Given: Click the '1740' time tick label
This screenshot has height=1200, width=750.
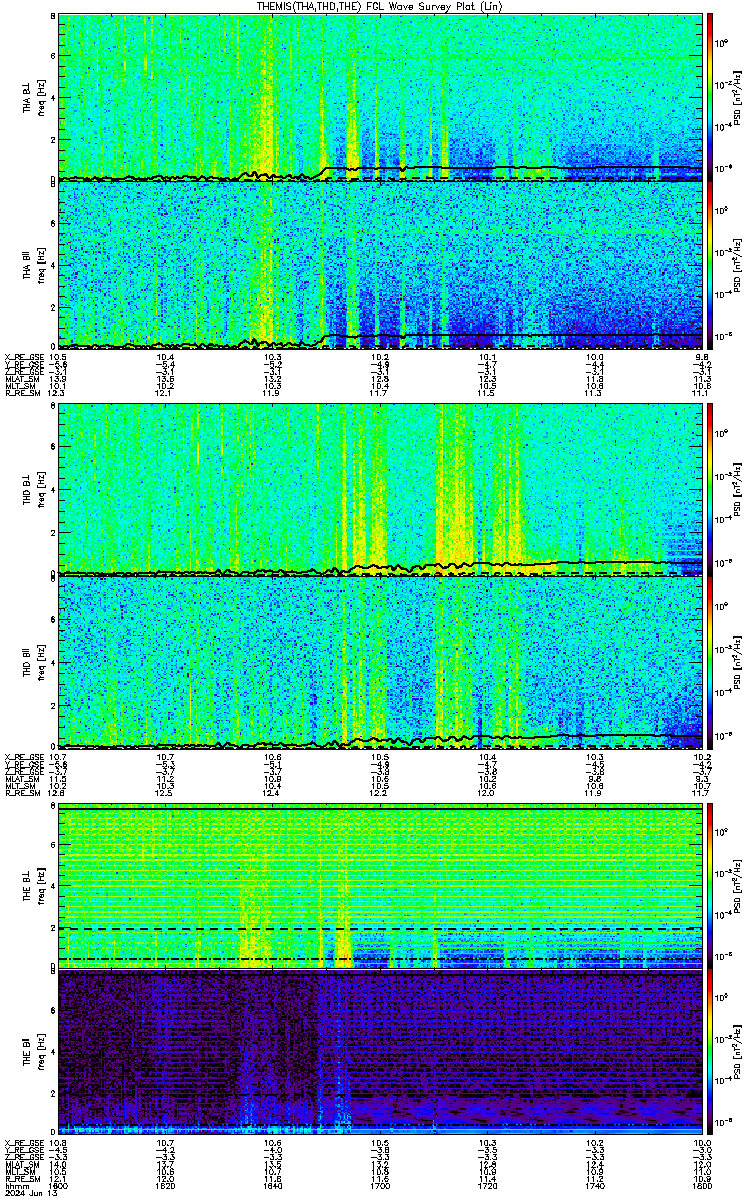Looking at the screenshot, I should (x=594, y=1187).
